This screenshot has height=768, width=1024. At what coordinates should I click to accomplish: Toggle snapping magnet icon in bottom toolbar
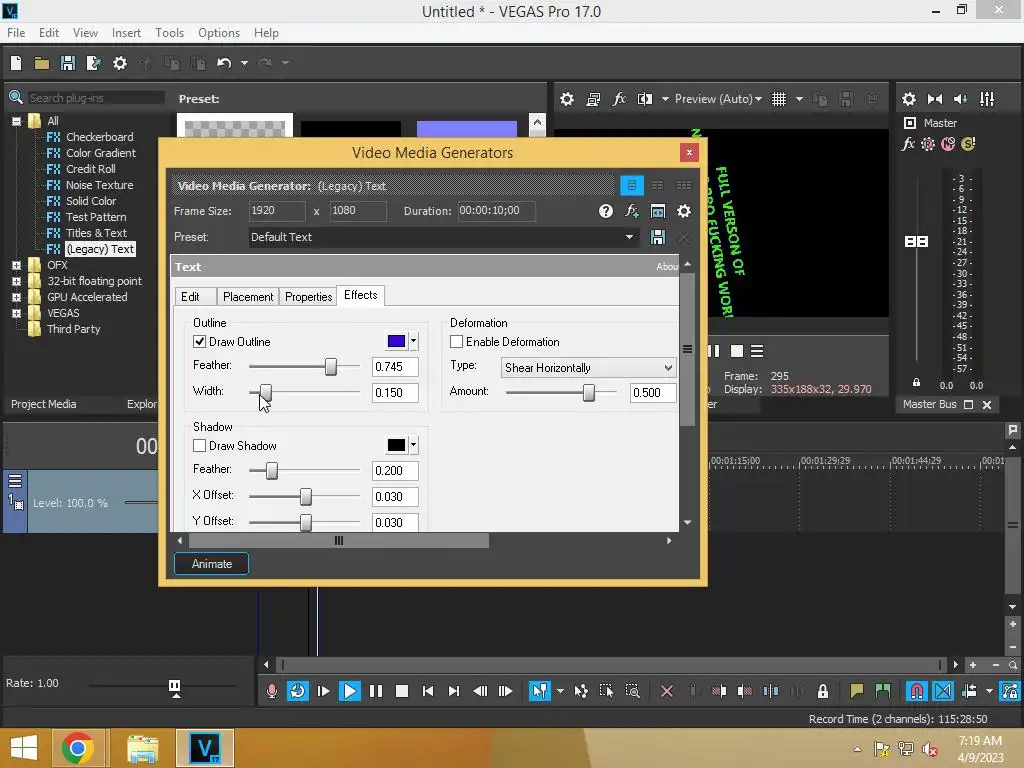917,691
